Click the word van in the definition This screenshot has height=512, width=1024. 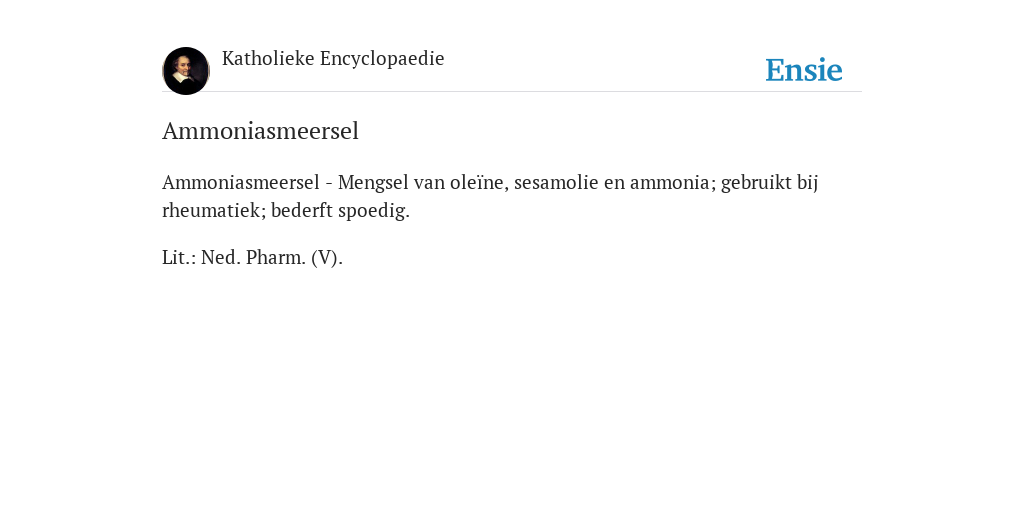point(429,182)
